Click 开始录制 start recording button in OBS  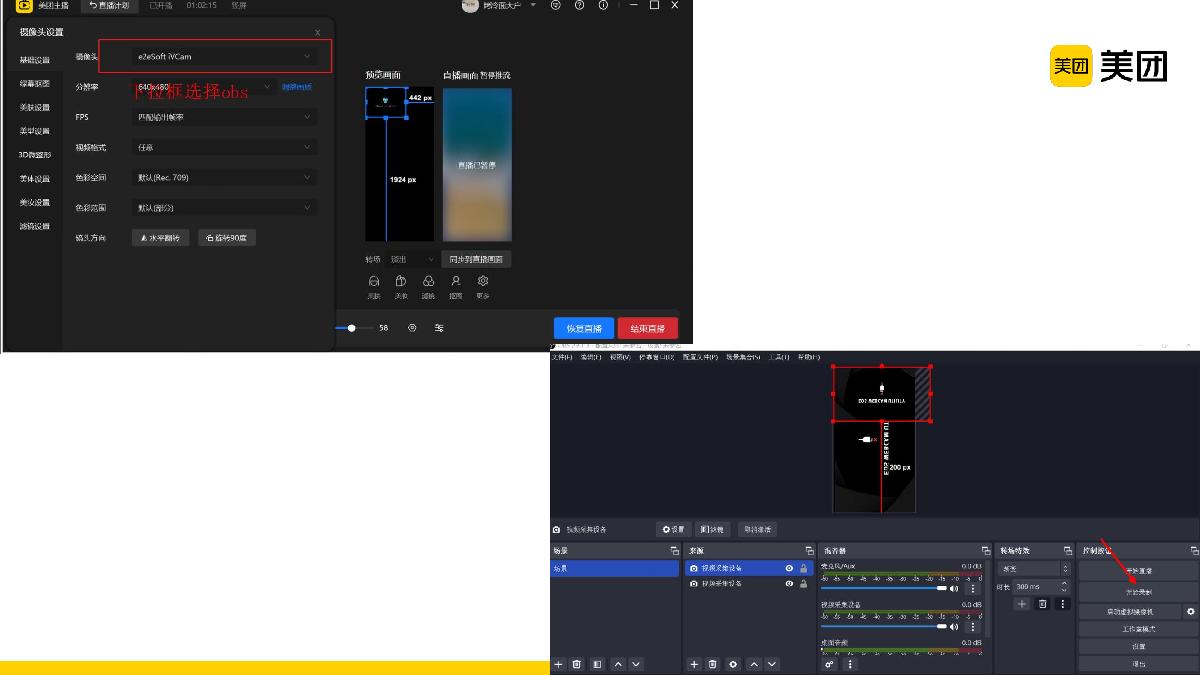pyautogui.click(x=1138, y=591)
